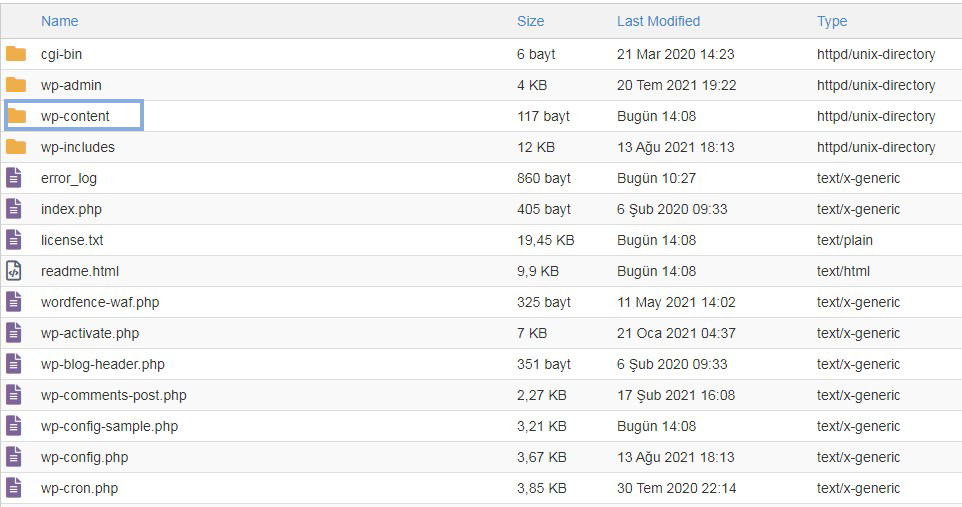Click the wp-content folder icon
Viewport: 962px width, 507px height.
tap(16, 116)
